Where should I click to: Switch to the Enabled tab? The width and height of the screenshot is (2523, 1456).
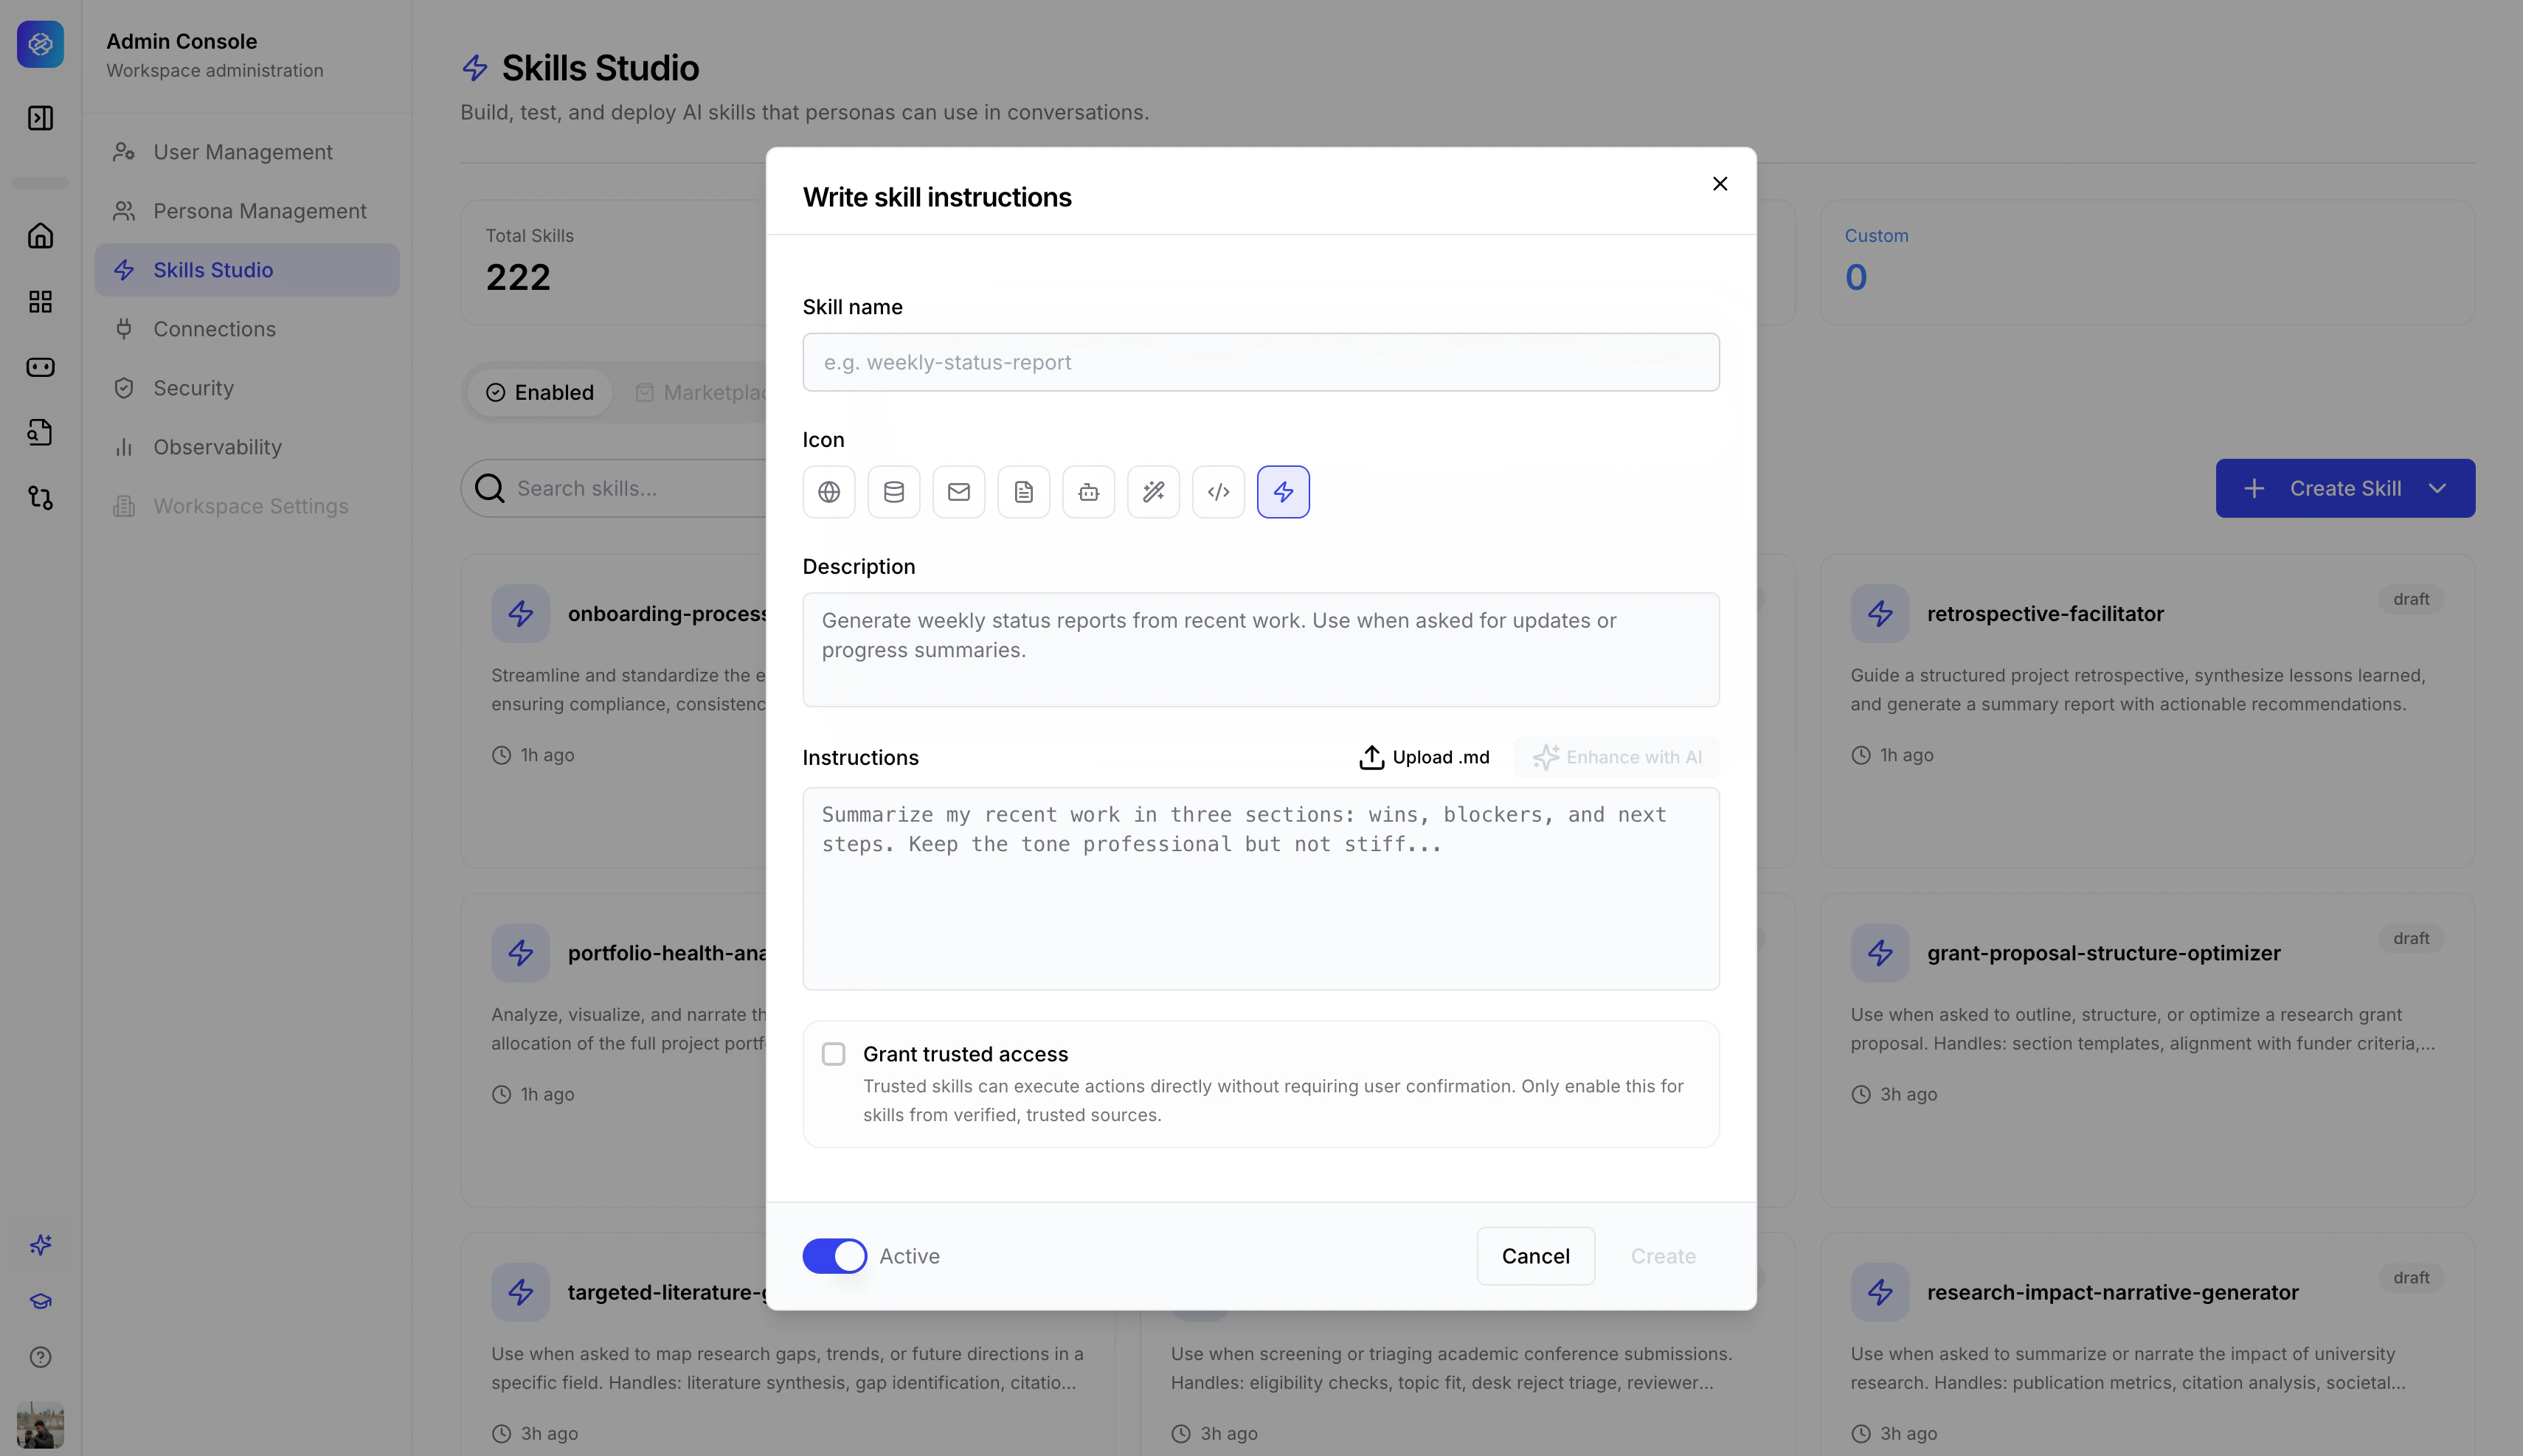point(540,393)
